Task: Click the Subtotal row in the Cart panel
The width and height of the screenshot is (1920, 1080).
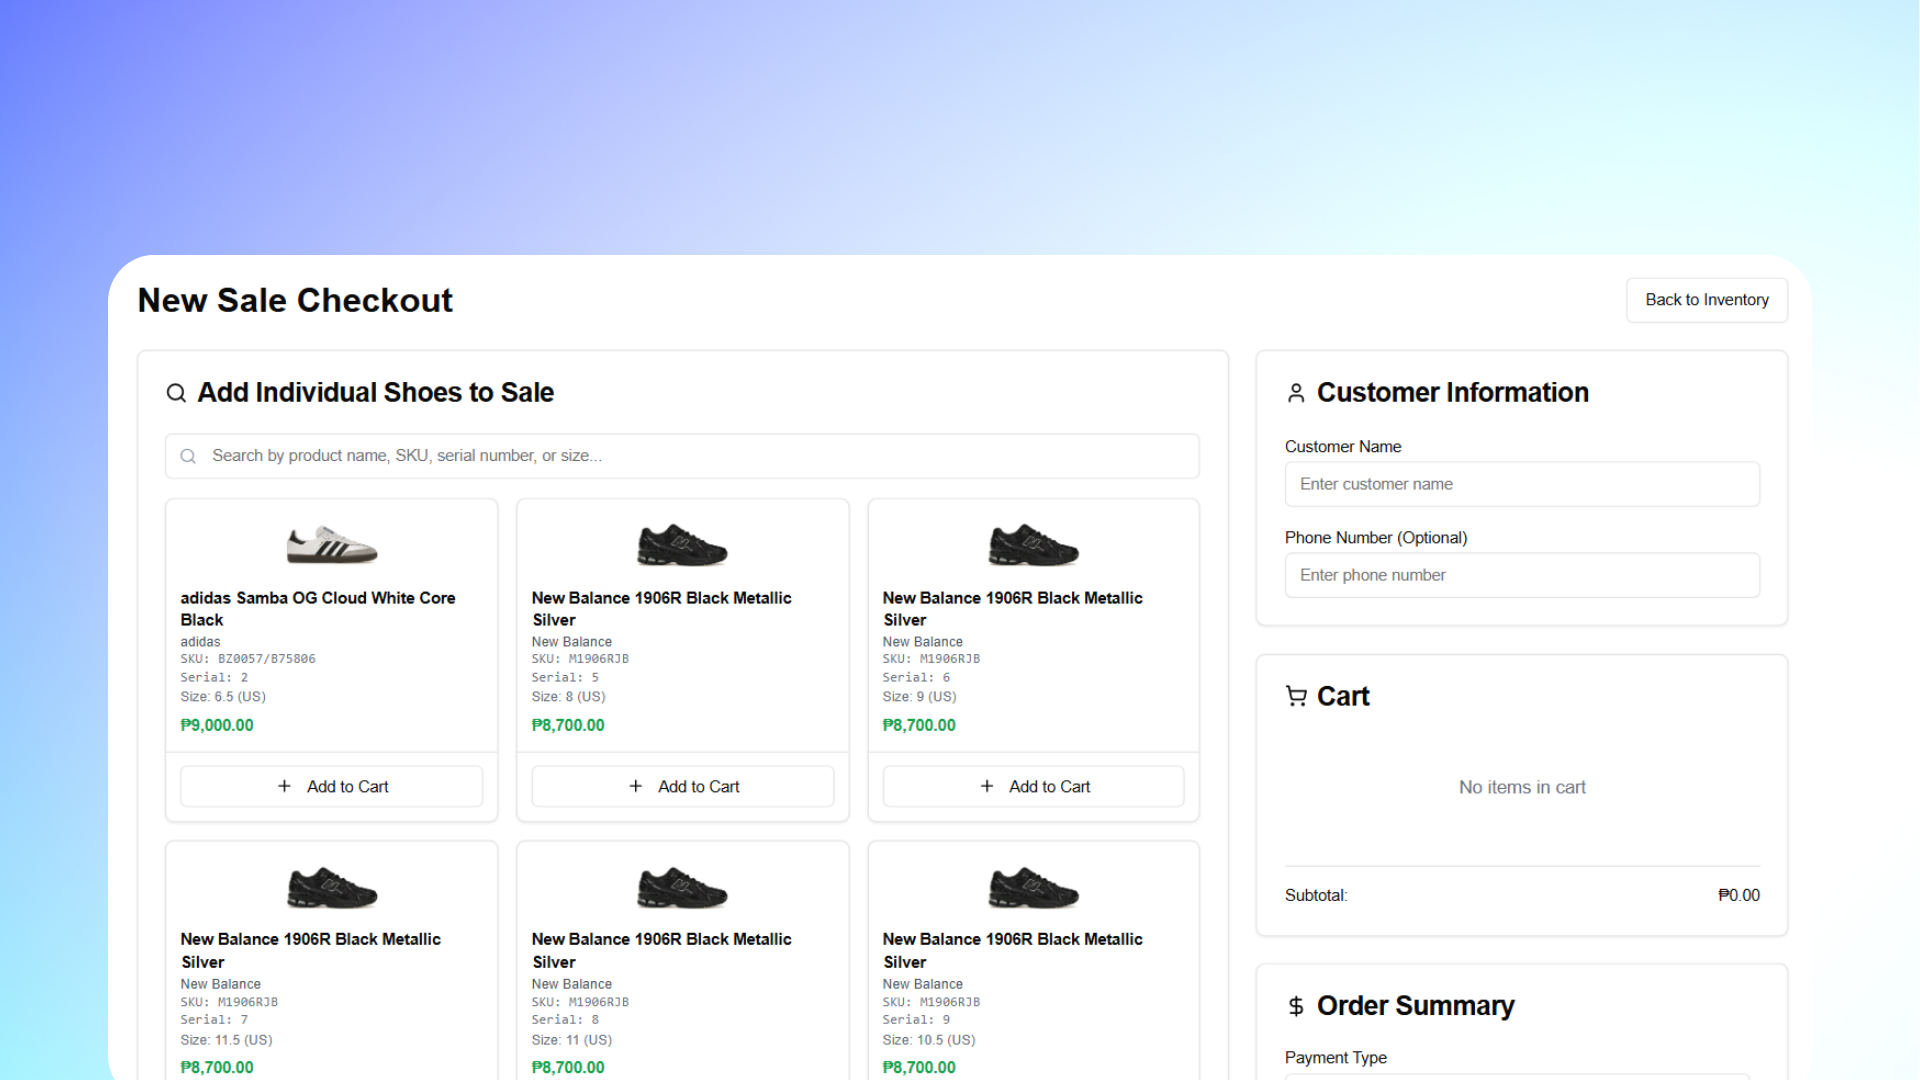Action: click(x=1522, y=895)
